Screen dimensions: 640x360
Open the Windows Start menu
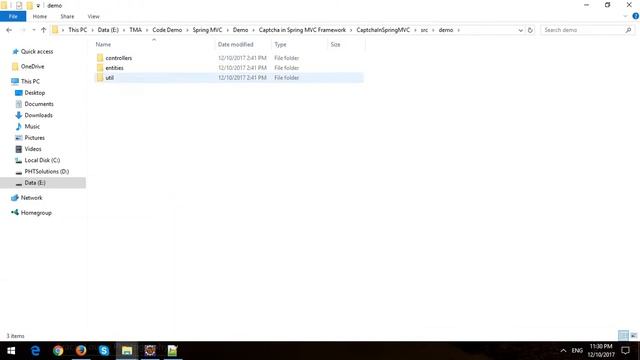[x=11, y=351]
